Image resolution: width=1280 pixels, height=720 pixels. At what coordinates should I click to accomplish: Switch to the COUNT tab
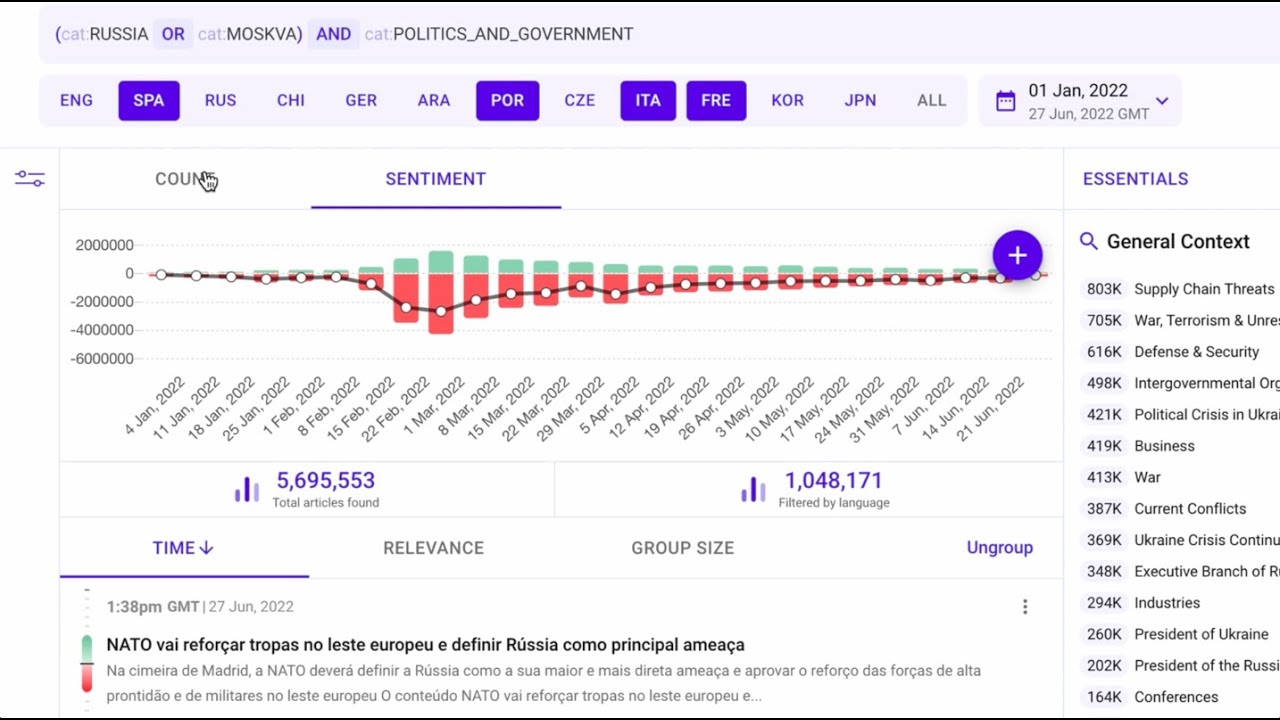182,179
